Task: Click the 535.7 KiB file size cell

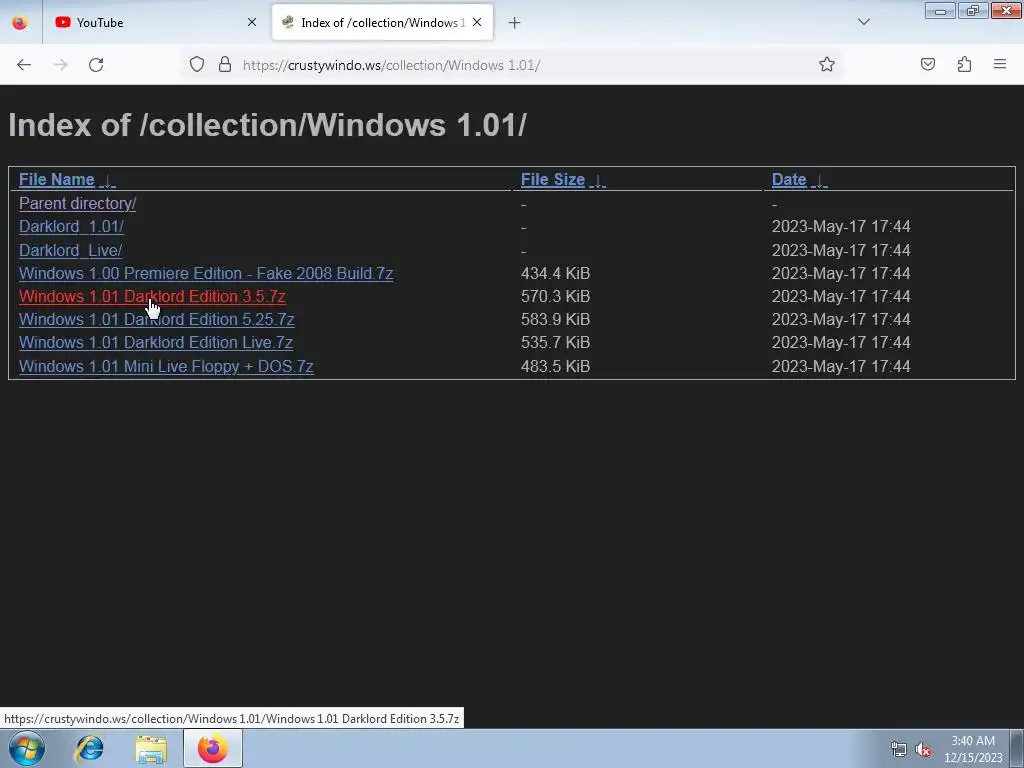Action: [555, 342]
